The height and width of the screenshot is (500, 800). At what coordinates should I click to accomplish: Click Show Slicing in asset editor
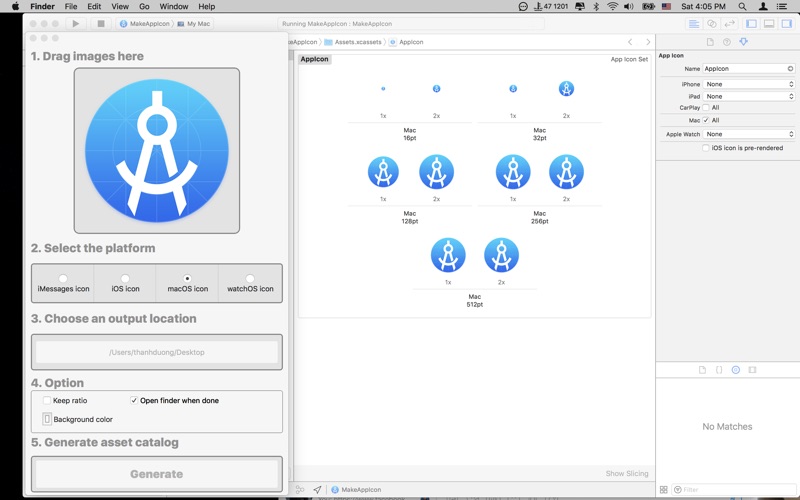(x=627, y=473)
